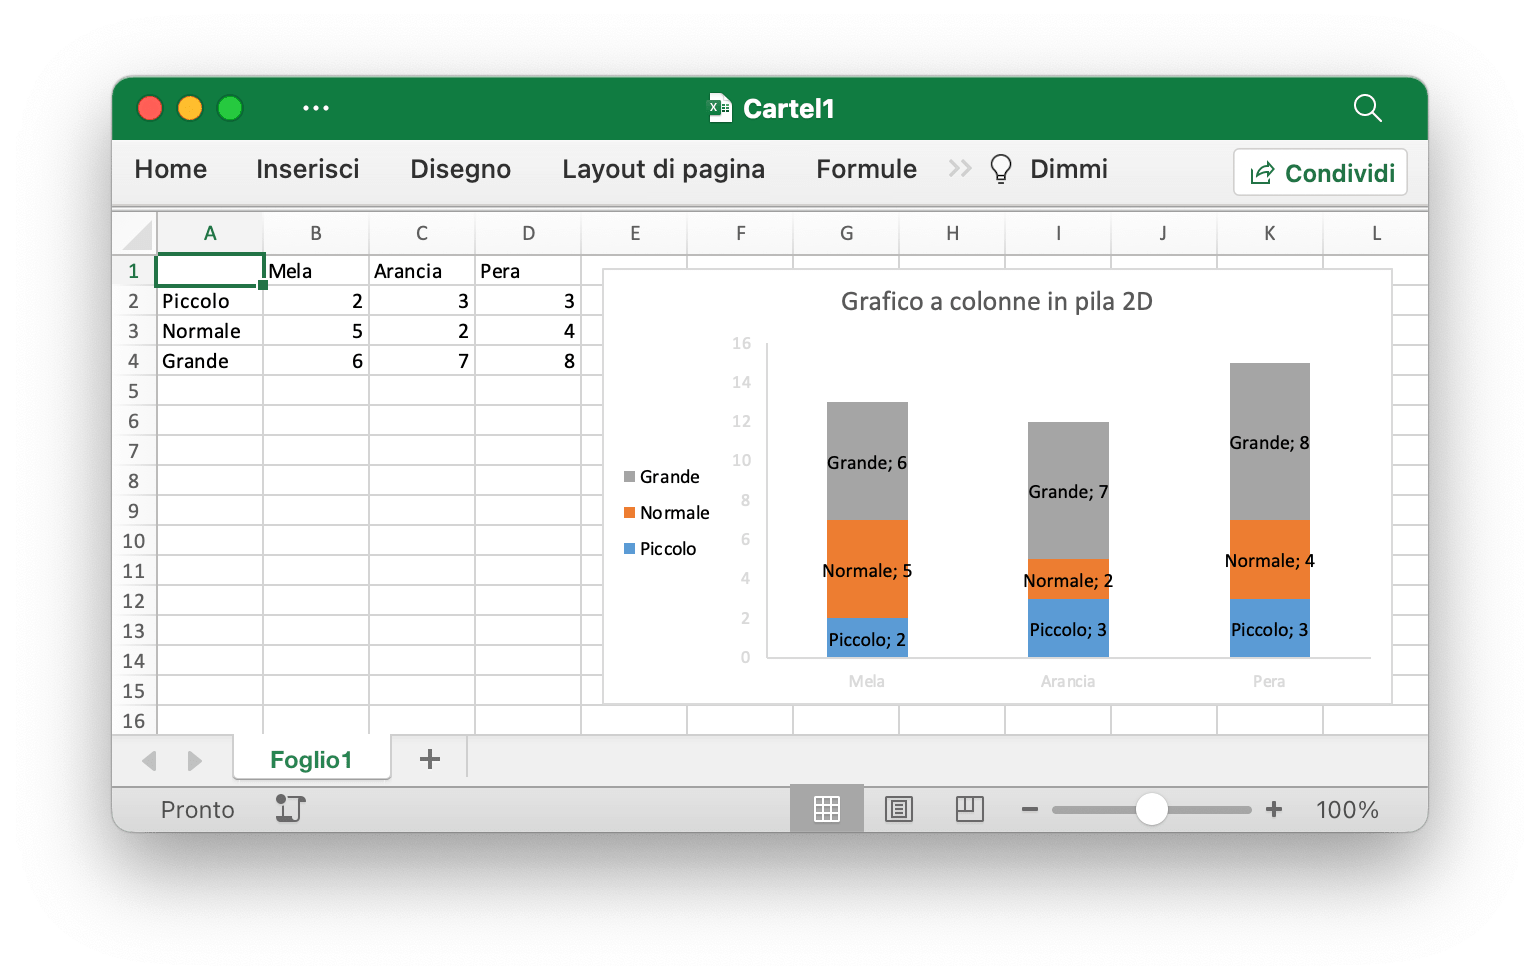Click the Excel file icon beside Cartel1
This screenshot has width=1540, height=980.
720,108
